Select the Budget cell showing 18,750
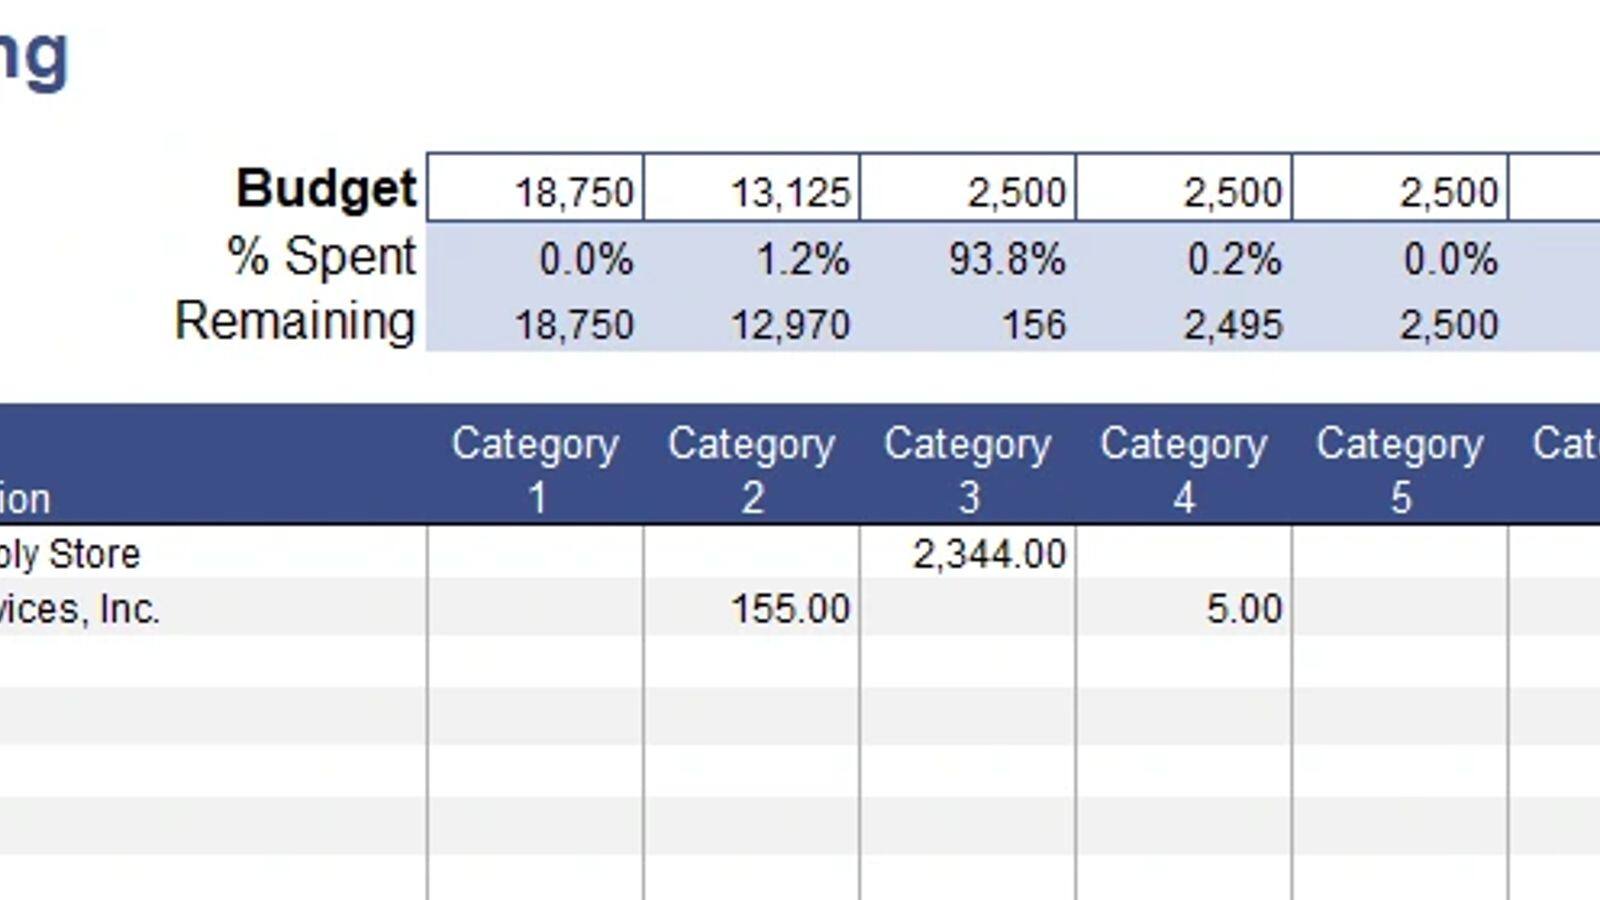Screen dimensions: 1600x900 [535, 188]
